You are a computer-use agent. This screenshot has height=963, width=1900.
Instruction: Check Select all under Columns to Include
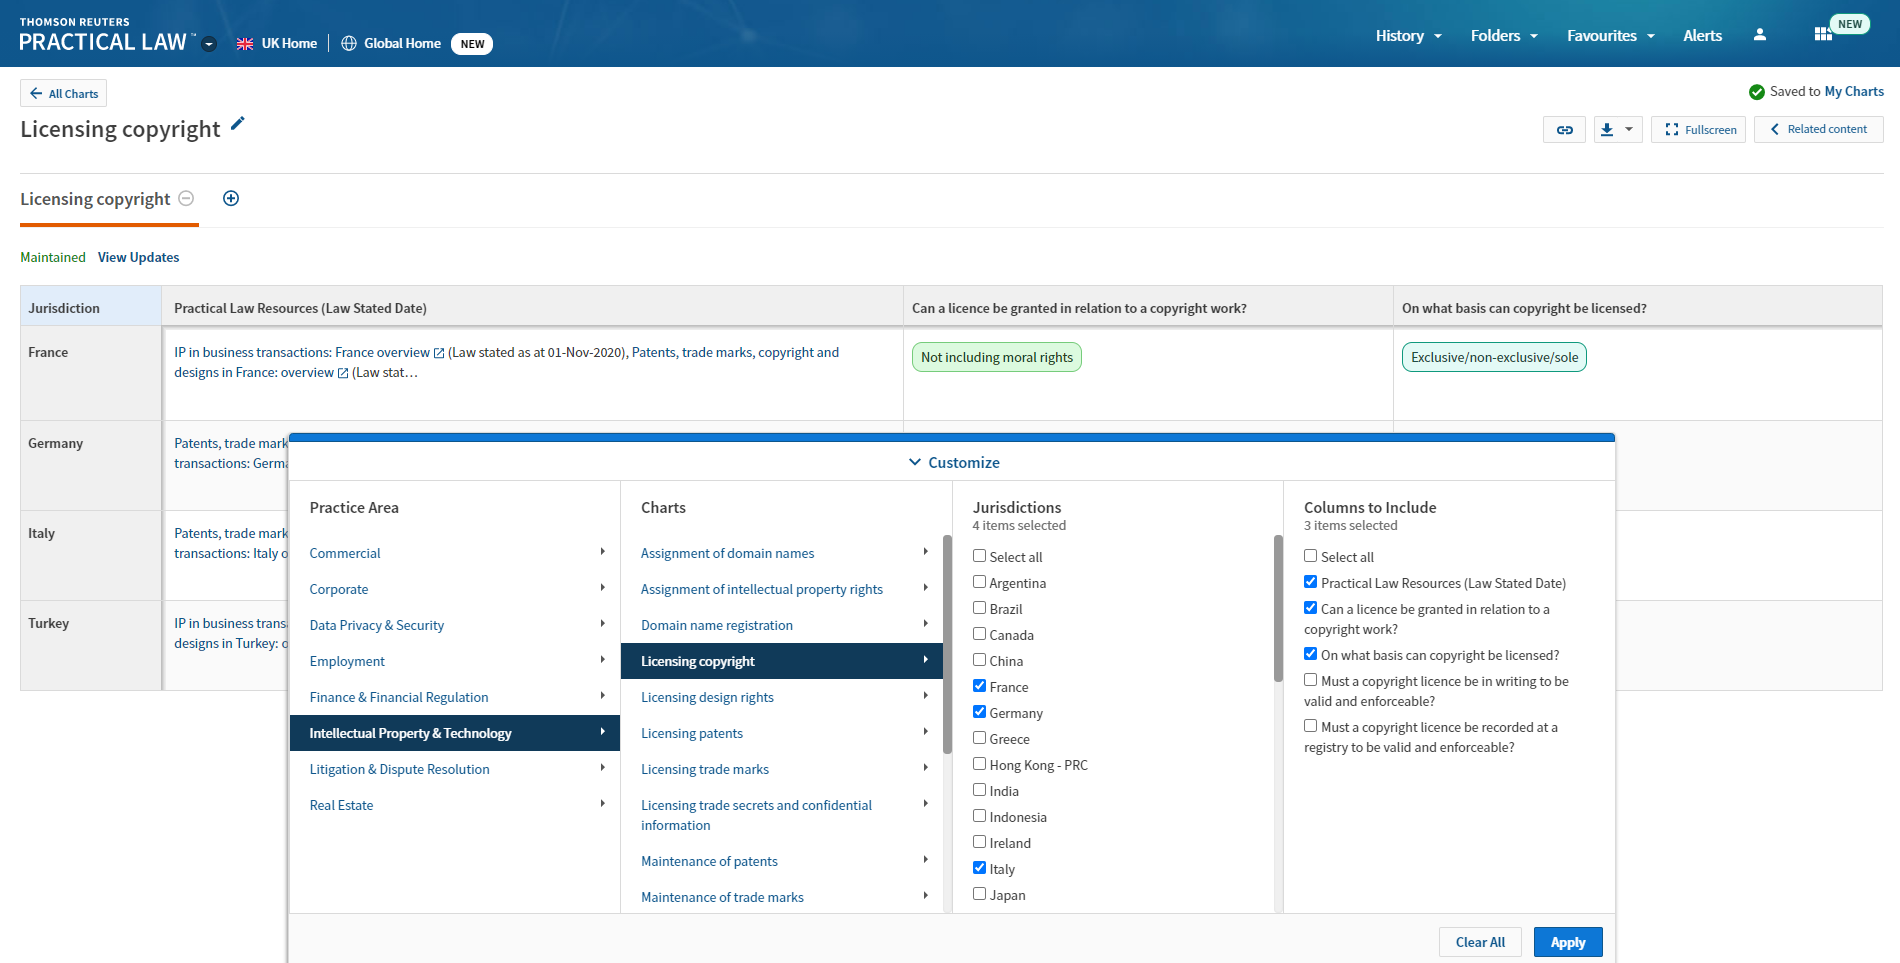coord(1310,556)
